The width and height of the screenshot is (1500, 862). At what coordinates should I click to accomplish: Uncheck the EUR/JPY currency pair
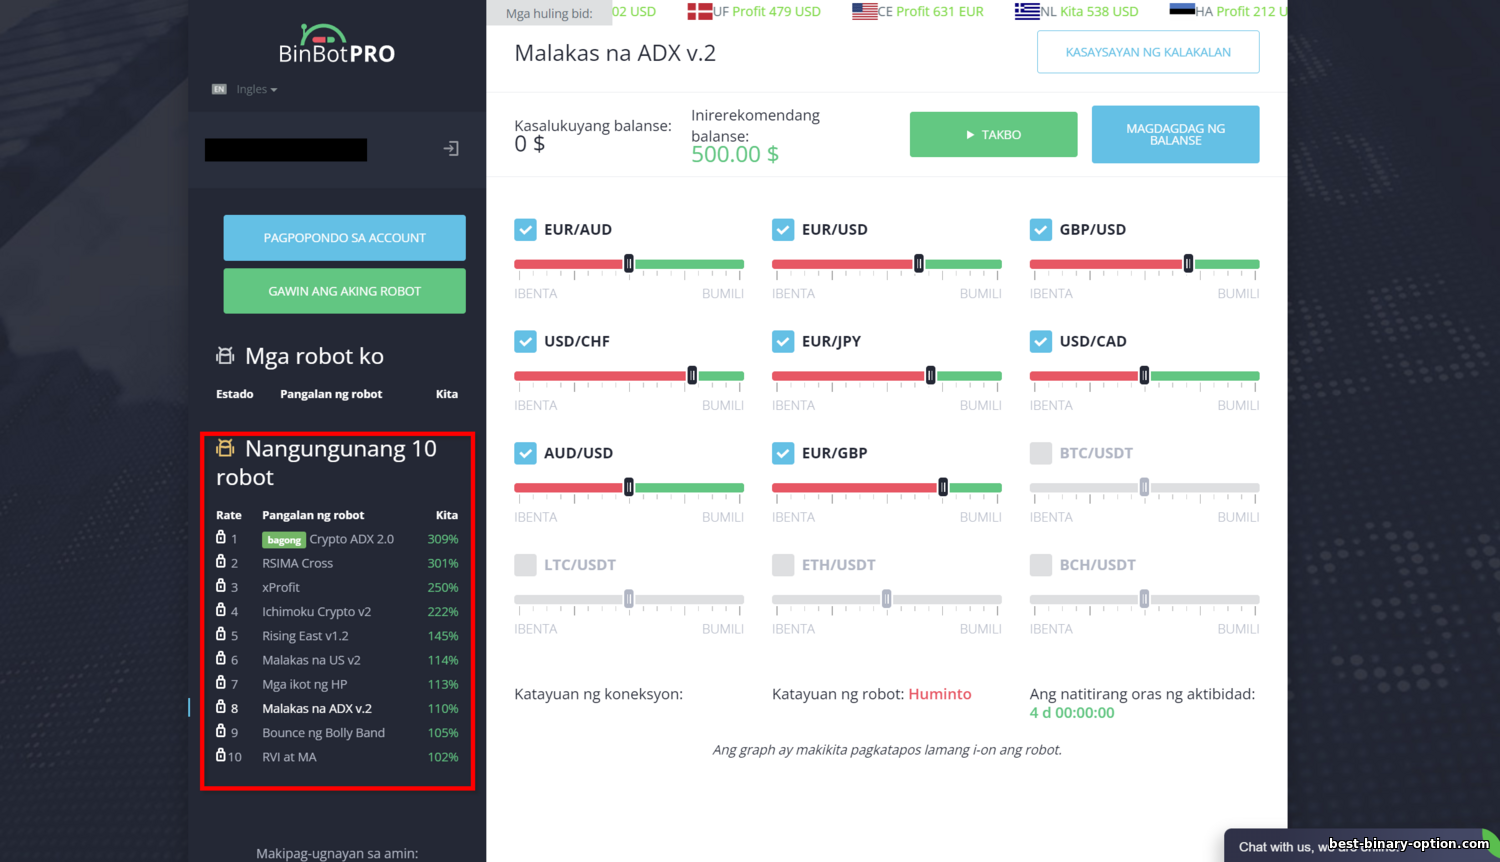[x=783, y=342]
